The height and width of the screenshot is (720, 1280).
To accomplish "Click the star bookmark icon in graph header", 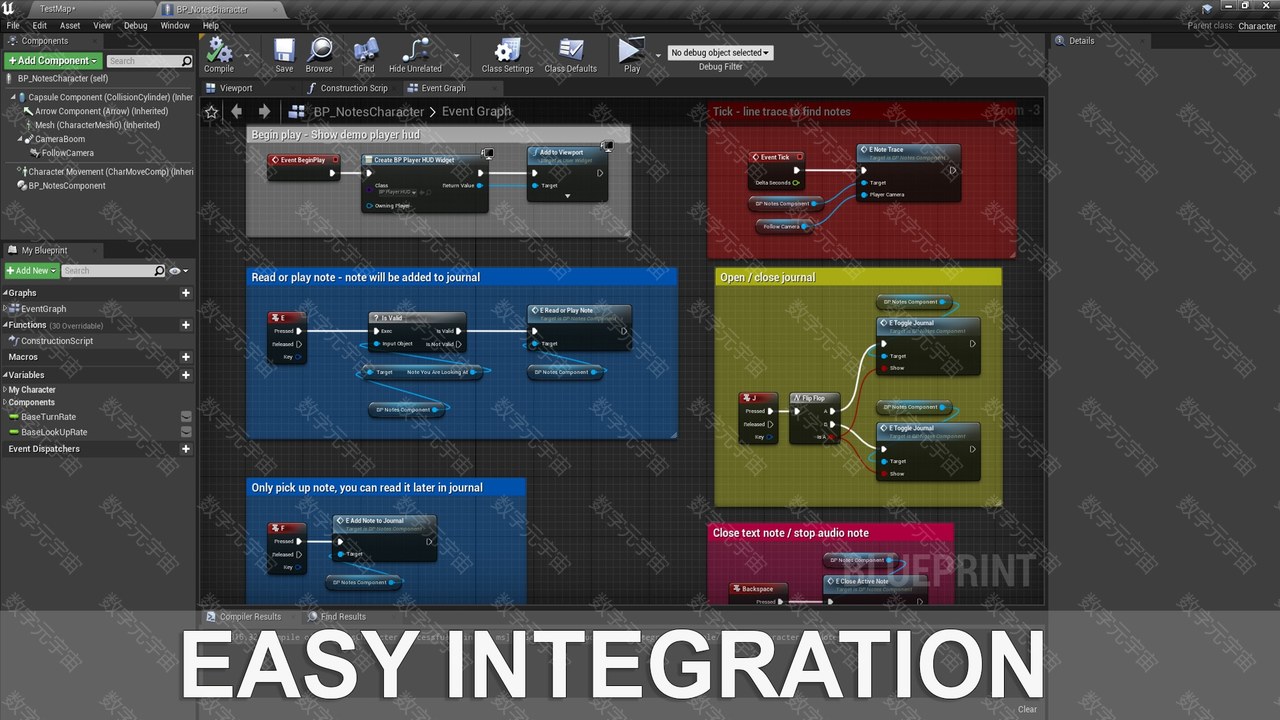I will click(211, 112).
